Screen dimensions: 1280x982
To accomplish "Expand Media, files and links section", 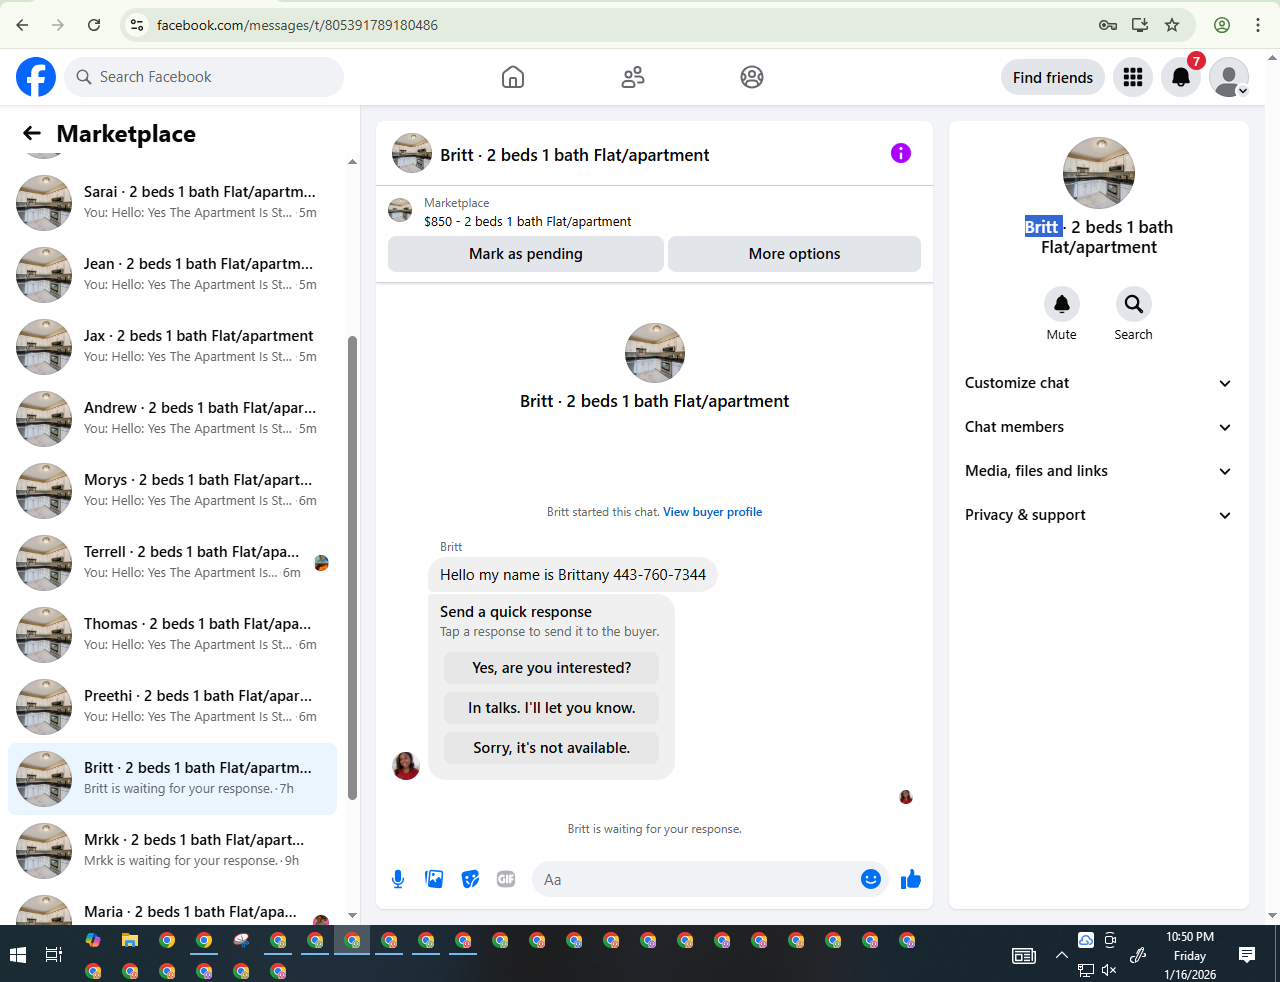I will tap(1098, 471).
